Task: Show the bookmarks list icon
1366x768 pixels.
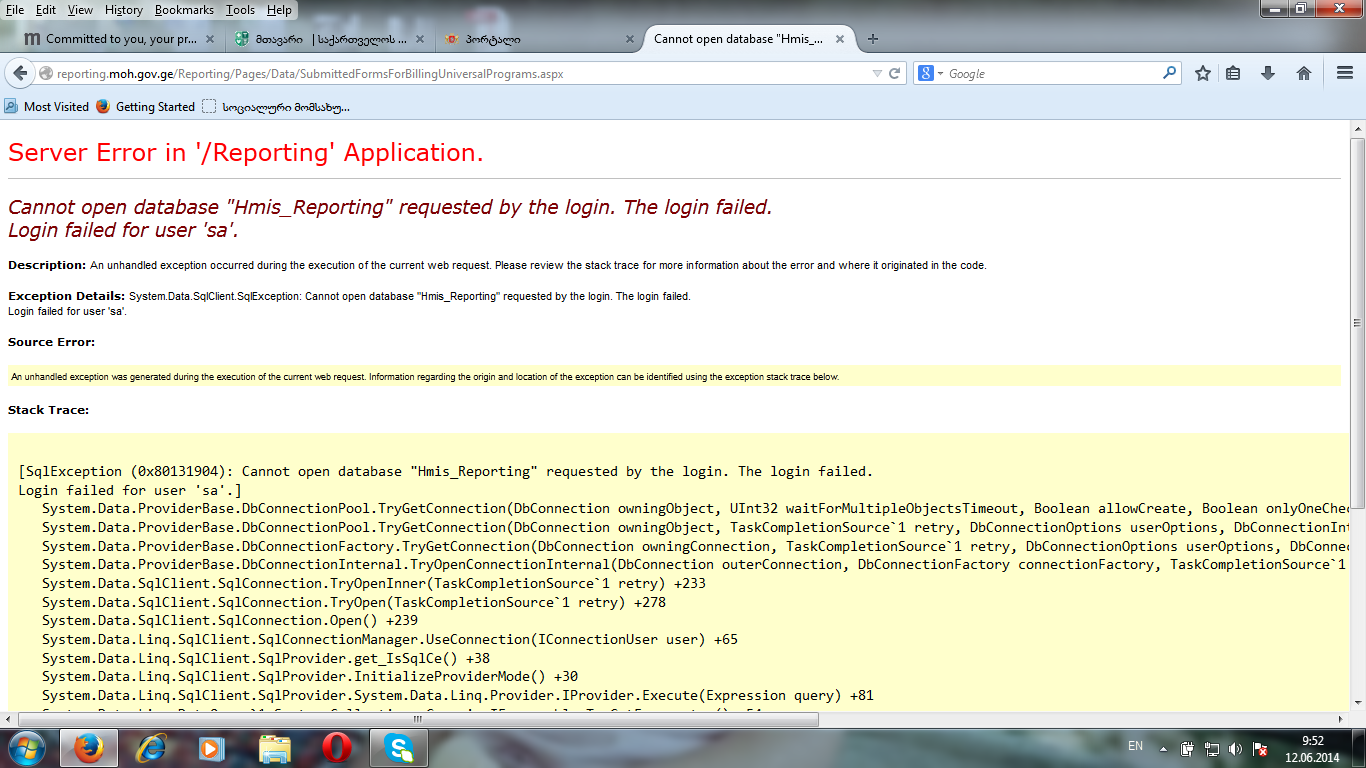Action: (1233, 73)
